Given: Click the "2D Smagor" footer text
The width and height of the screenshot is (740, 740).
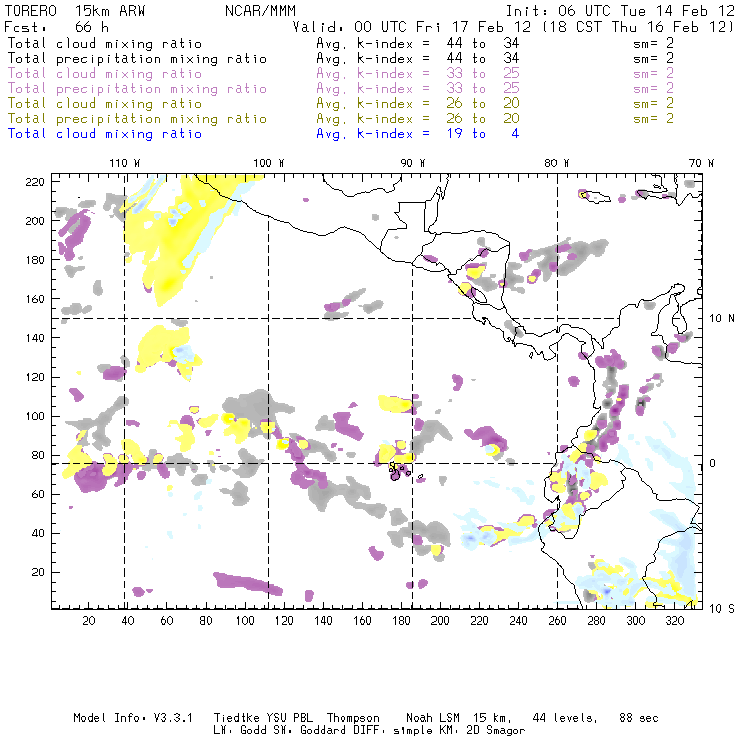Looking at the screenshot, I should [x=496, y=731].
